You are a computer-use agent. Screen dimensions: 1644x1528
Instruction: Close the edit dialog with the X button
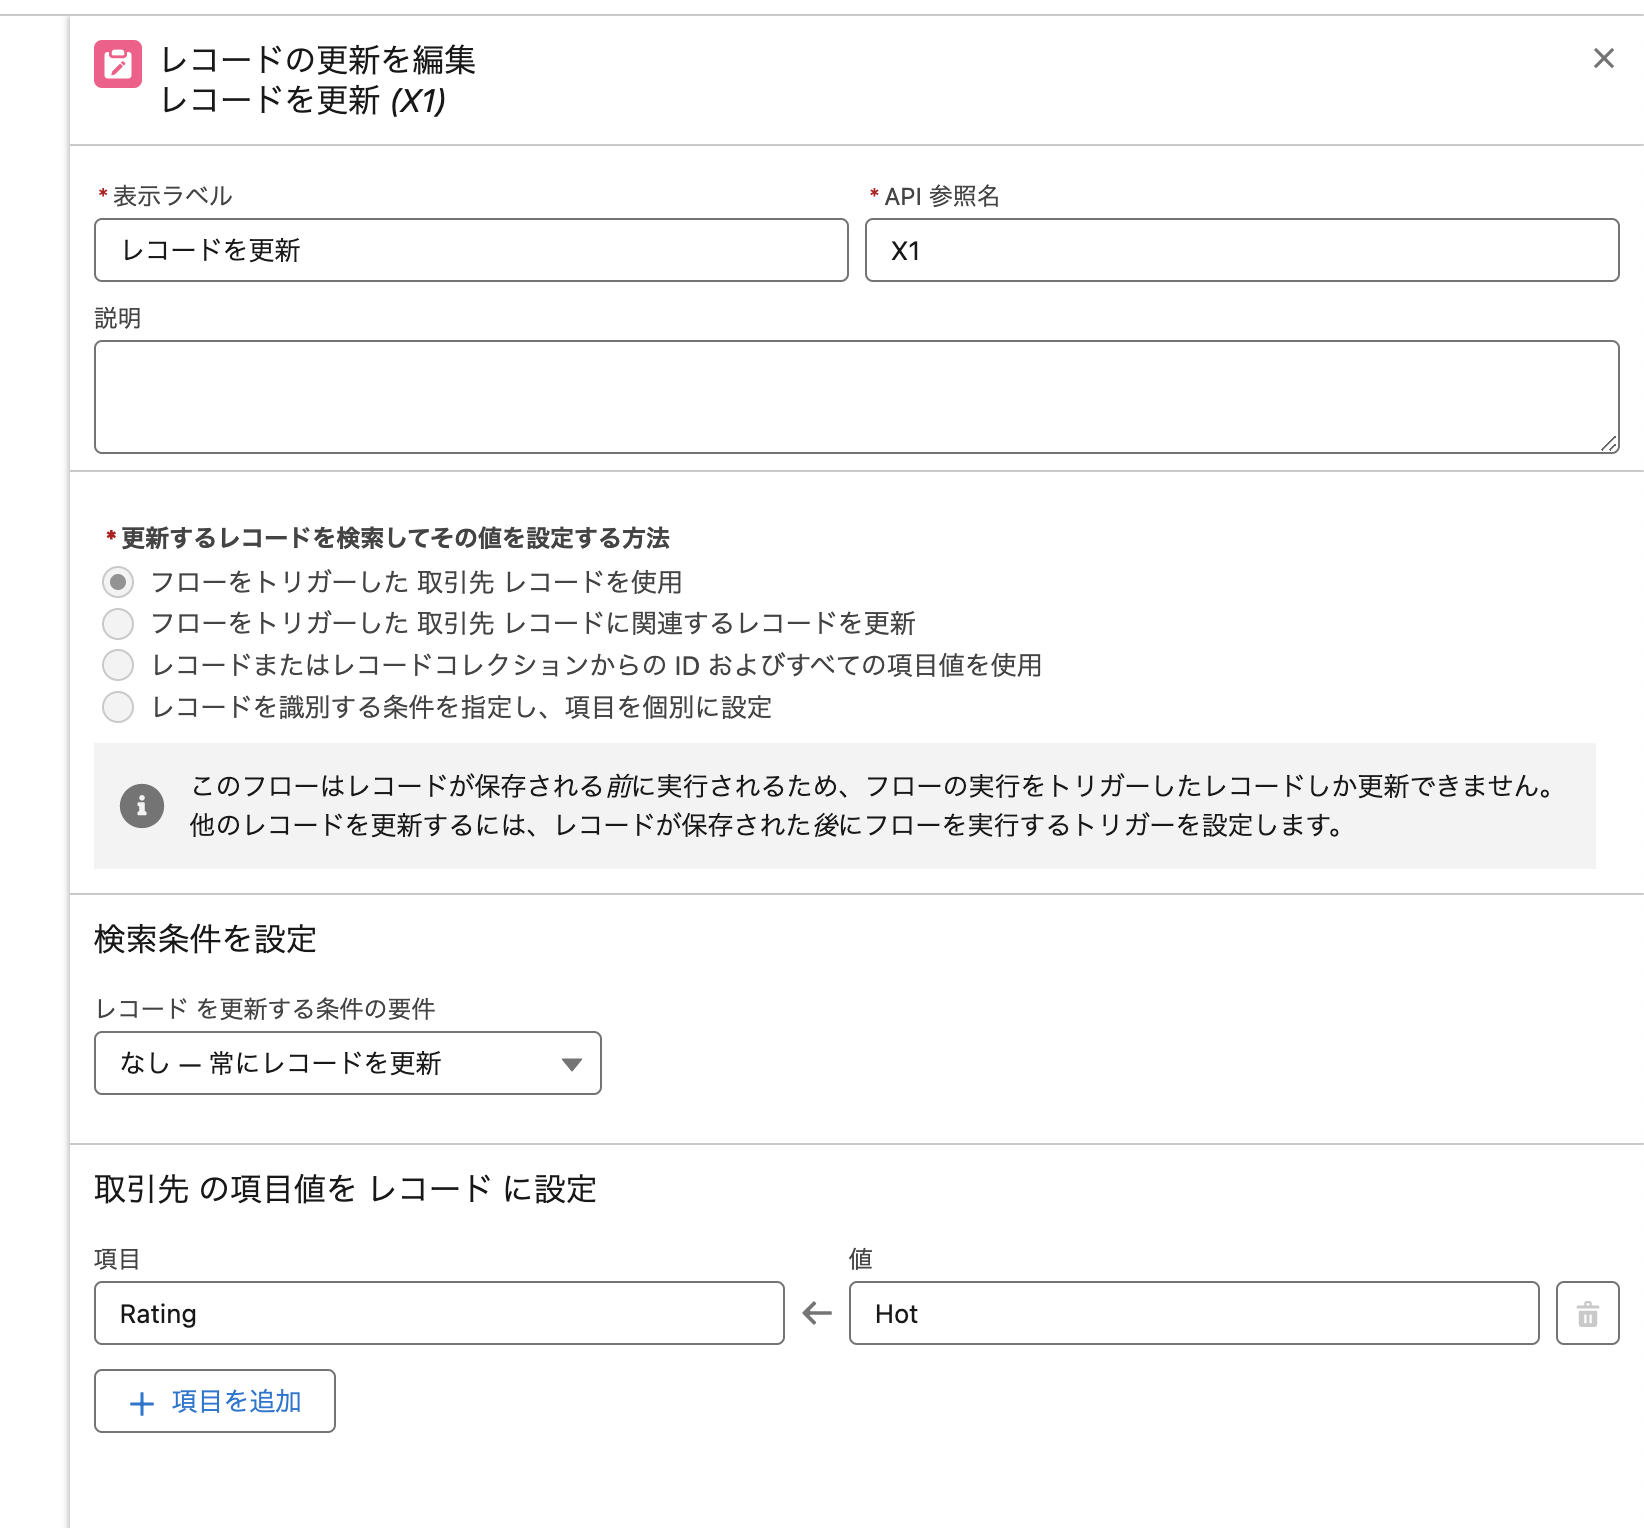coord(1604,58)
